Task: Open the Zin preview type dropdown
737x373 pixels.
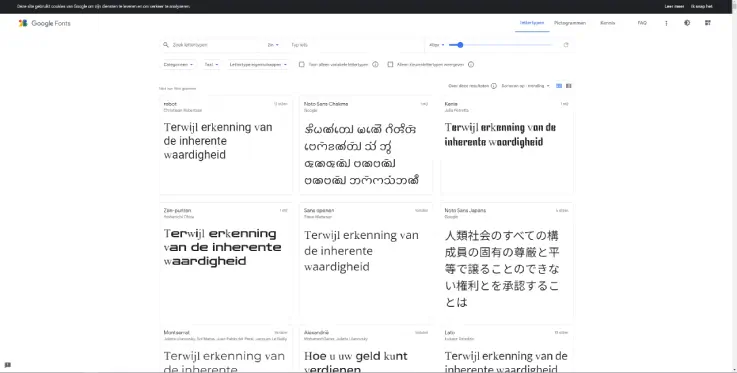Action: coord(273,45)
